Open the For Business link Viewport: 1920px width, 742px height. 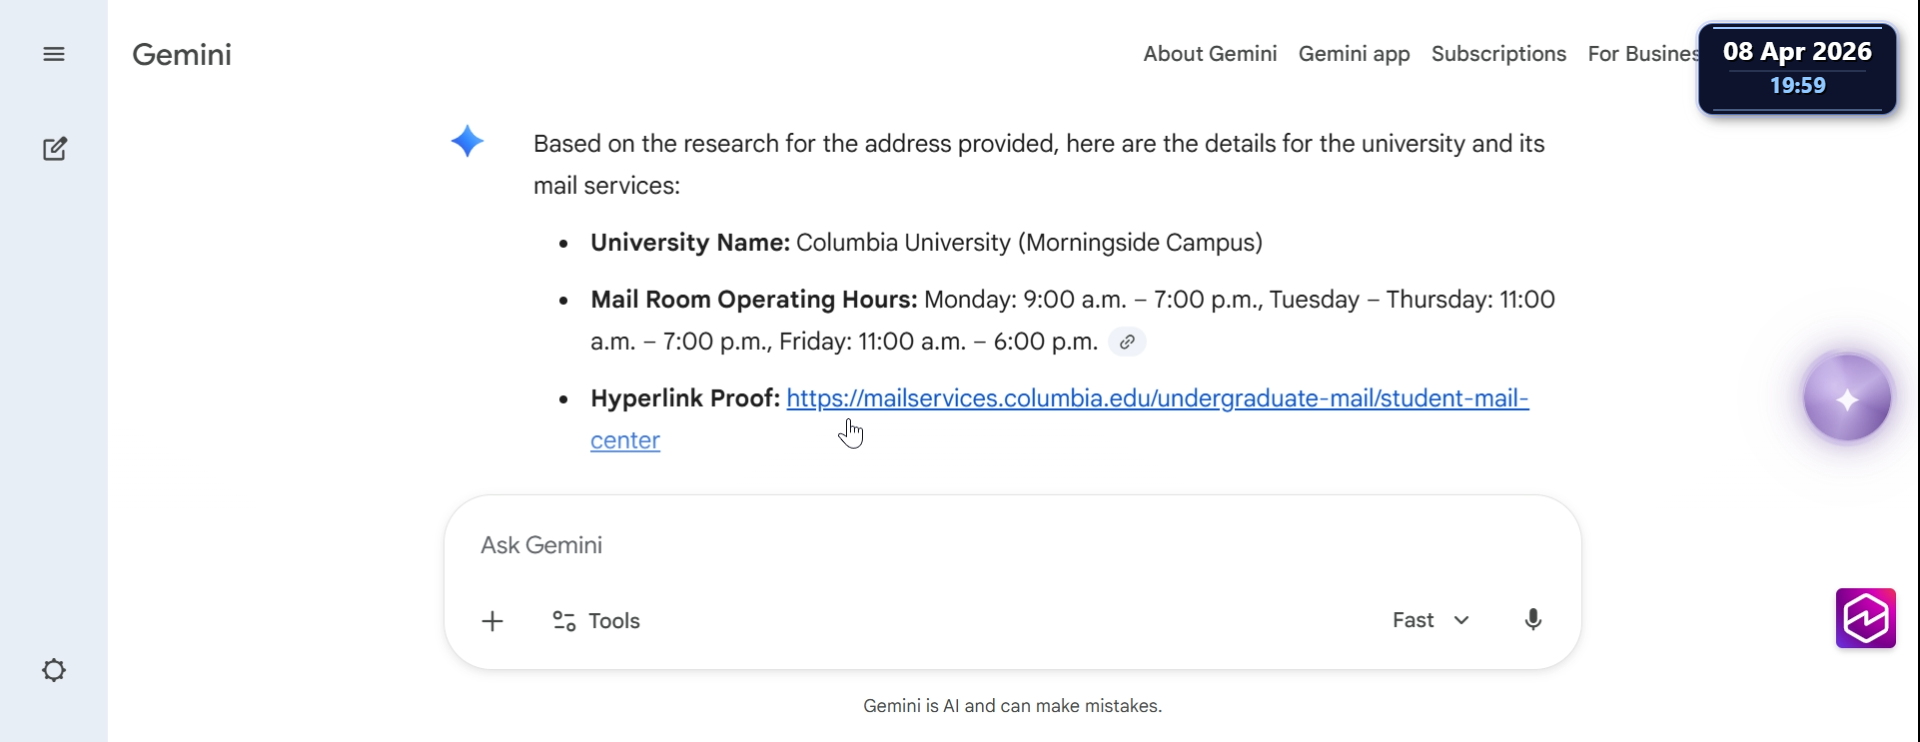[x=1642, y=54]
